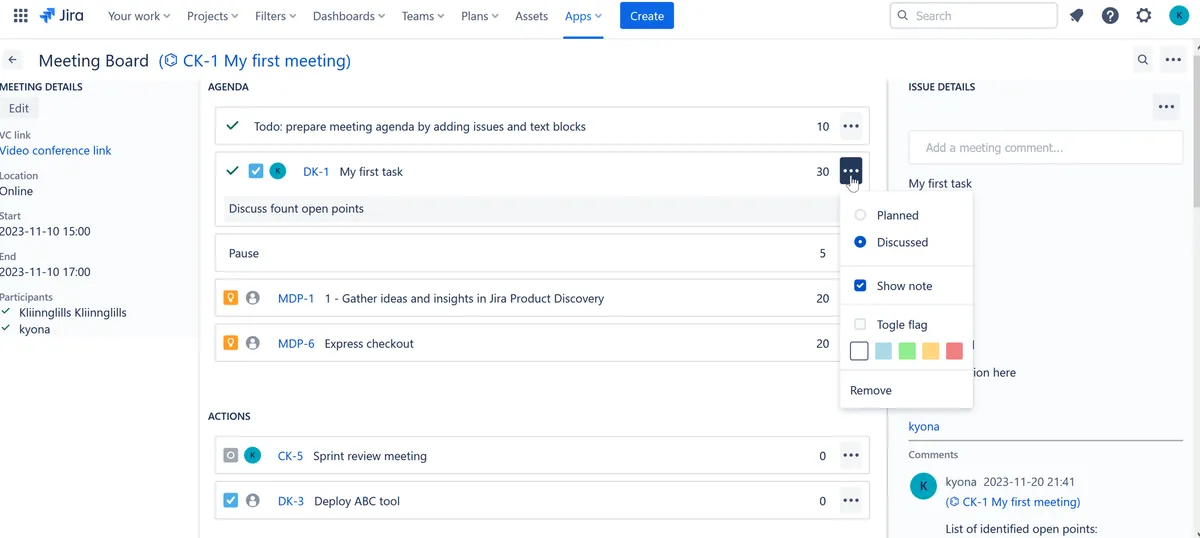Open the Video conference link

point(56,150)
